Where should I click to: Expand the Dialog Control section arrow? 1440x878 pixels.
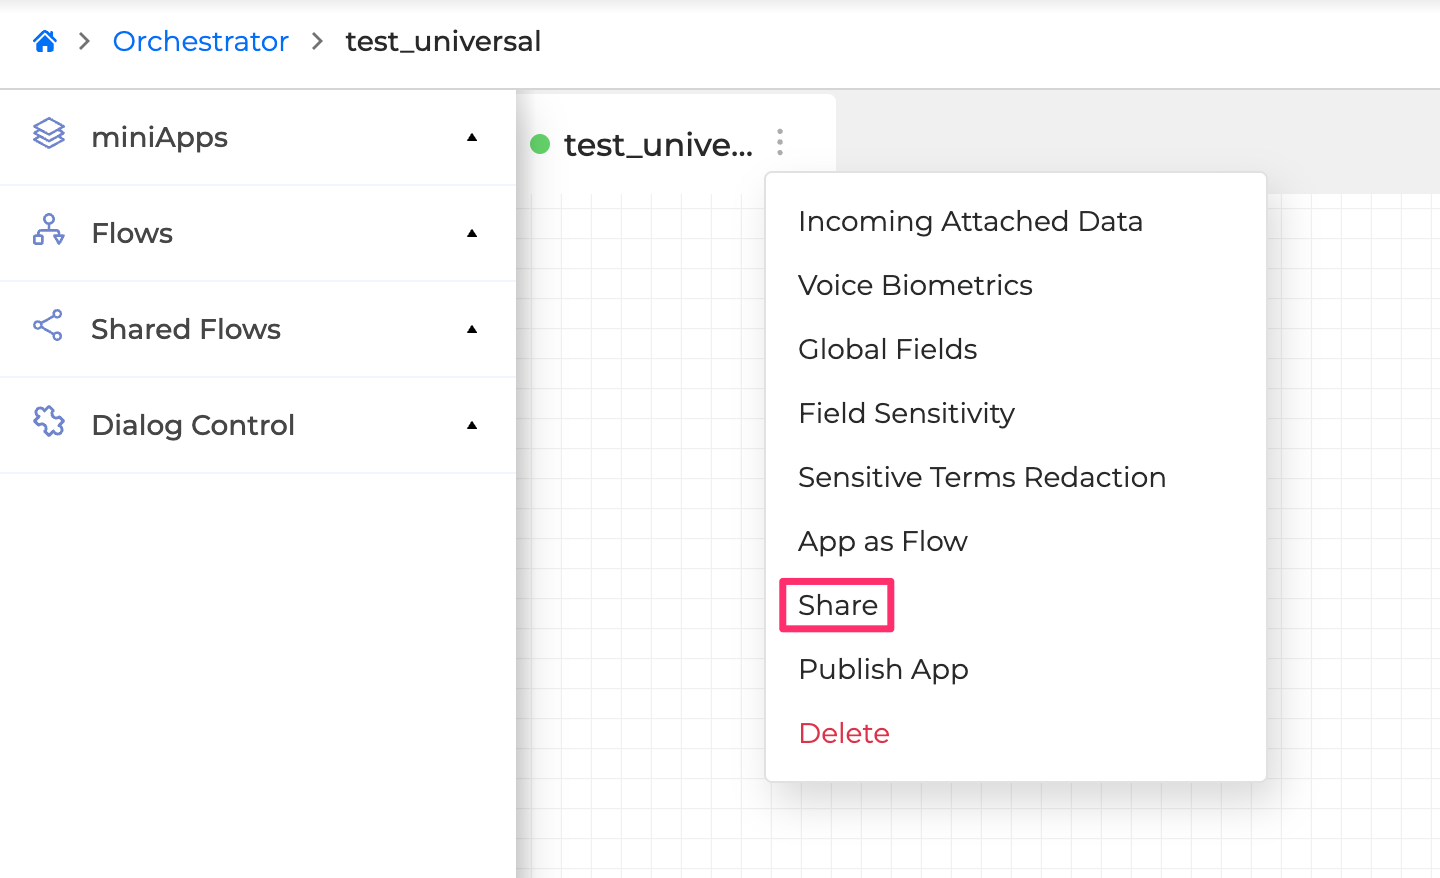click(x=472, y=425)
